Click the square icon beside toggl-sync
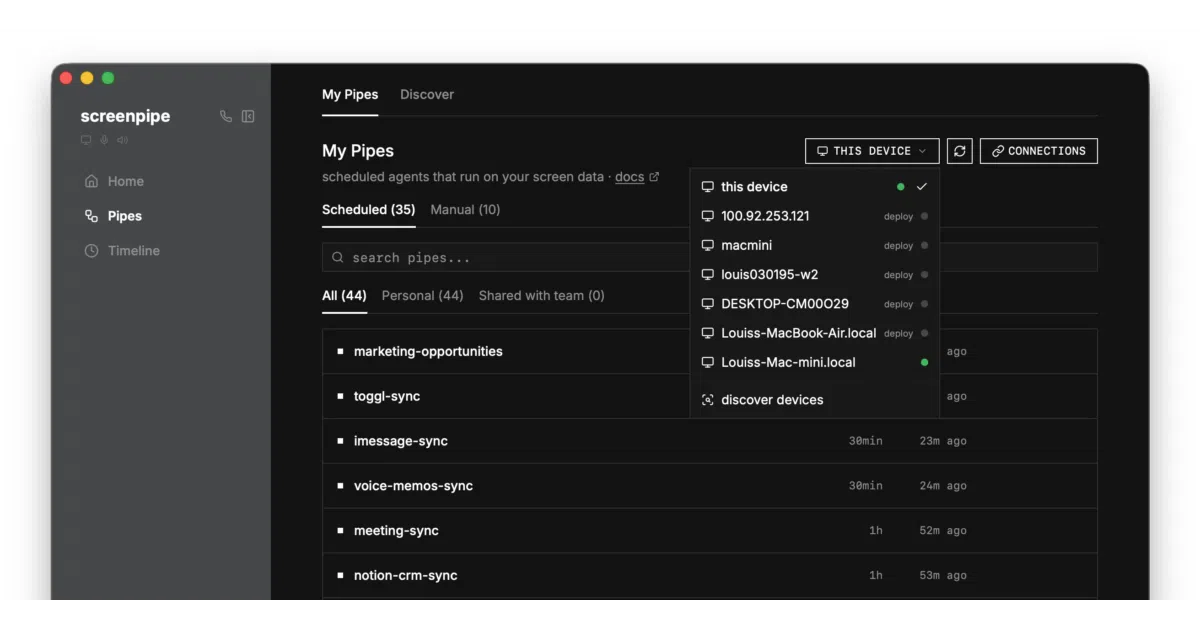The image size is (1200, 630). pos(340,397)
